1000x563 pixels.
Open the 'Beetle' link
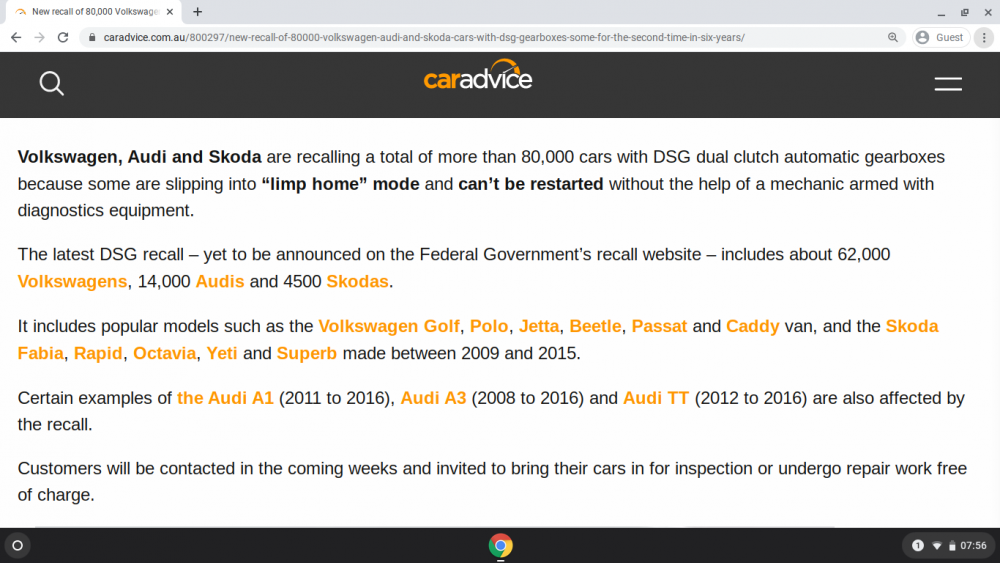(595, 326)
